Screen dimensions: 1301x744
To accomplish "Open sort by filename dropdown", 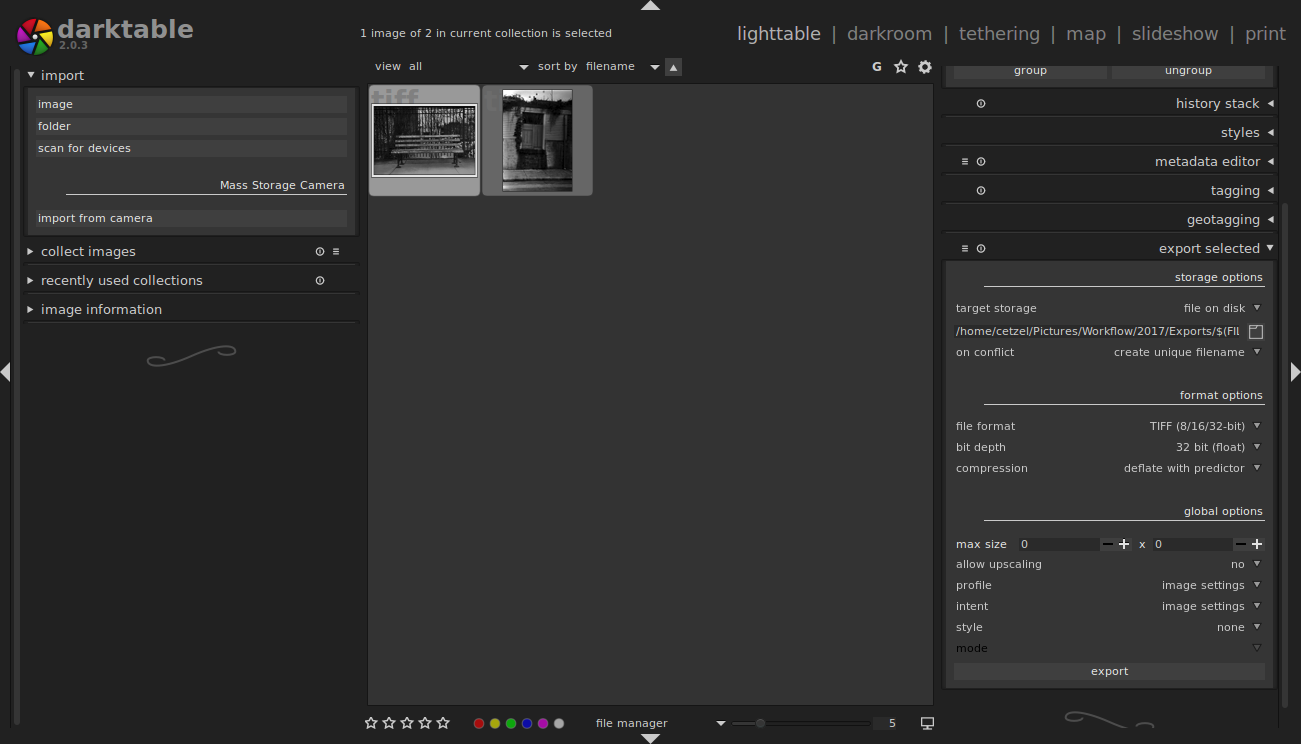I will (623, 67).
